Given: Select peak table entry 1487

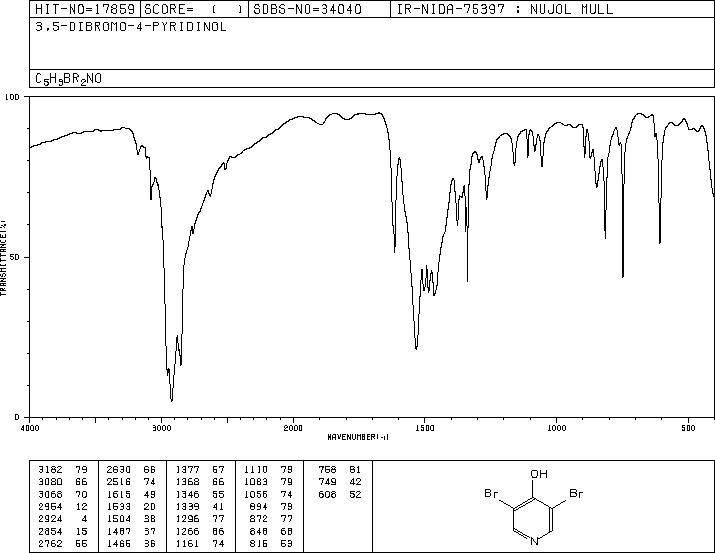Looking at the screenshot, I should point(131,531).
